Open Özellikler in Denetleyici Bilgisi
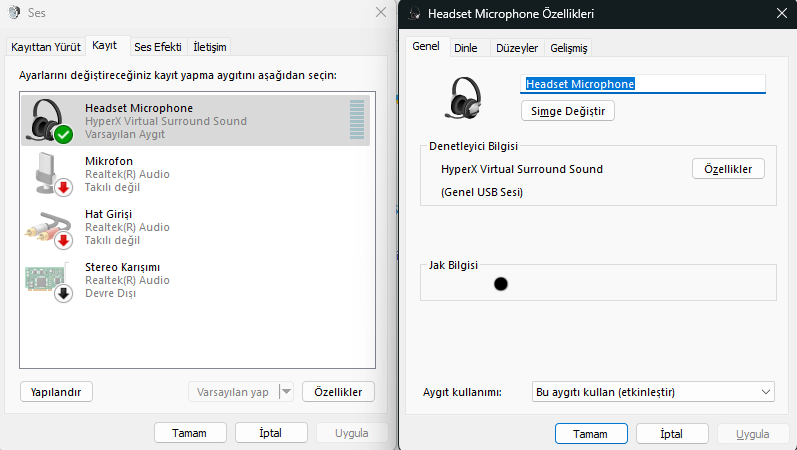This screenshot has height=450, width=797. pos(728,169)
